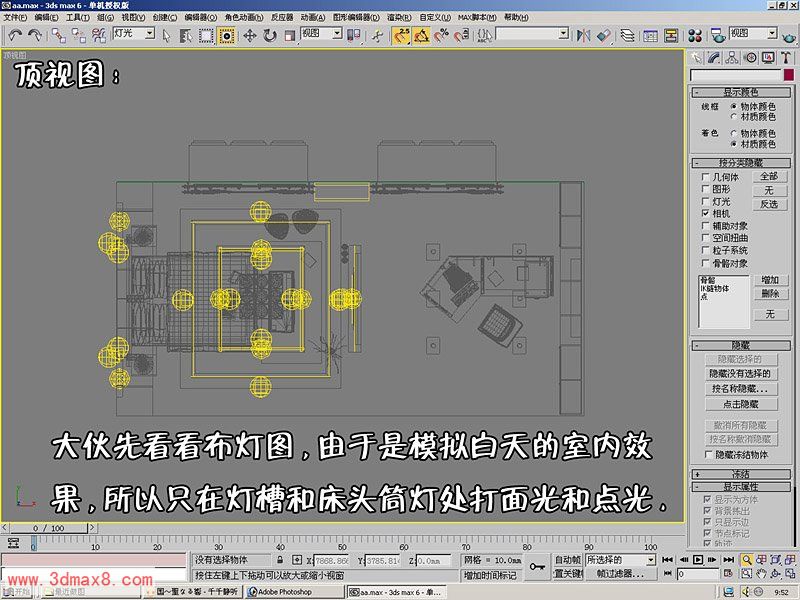Click the object color swatch
The height and width of the screenshot is (600, 800).
pos(789,75)
